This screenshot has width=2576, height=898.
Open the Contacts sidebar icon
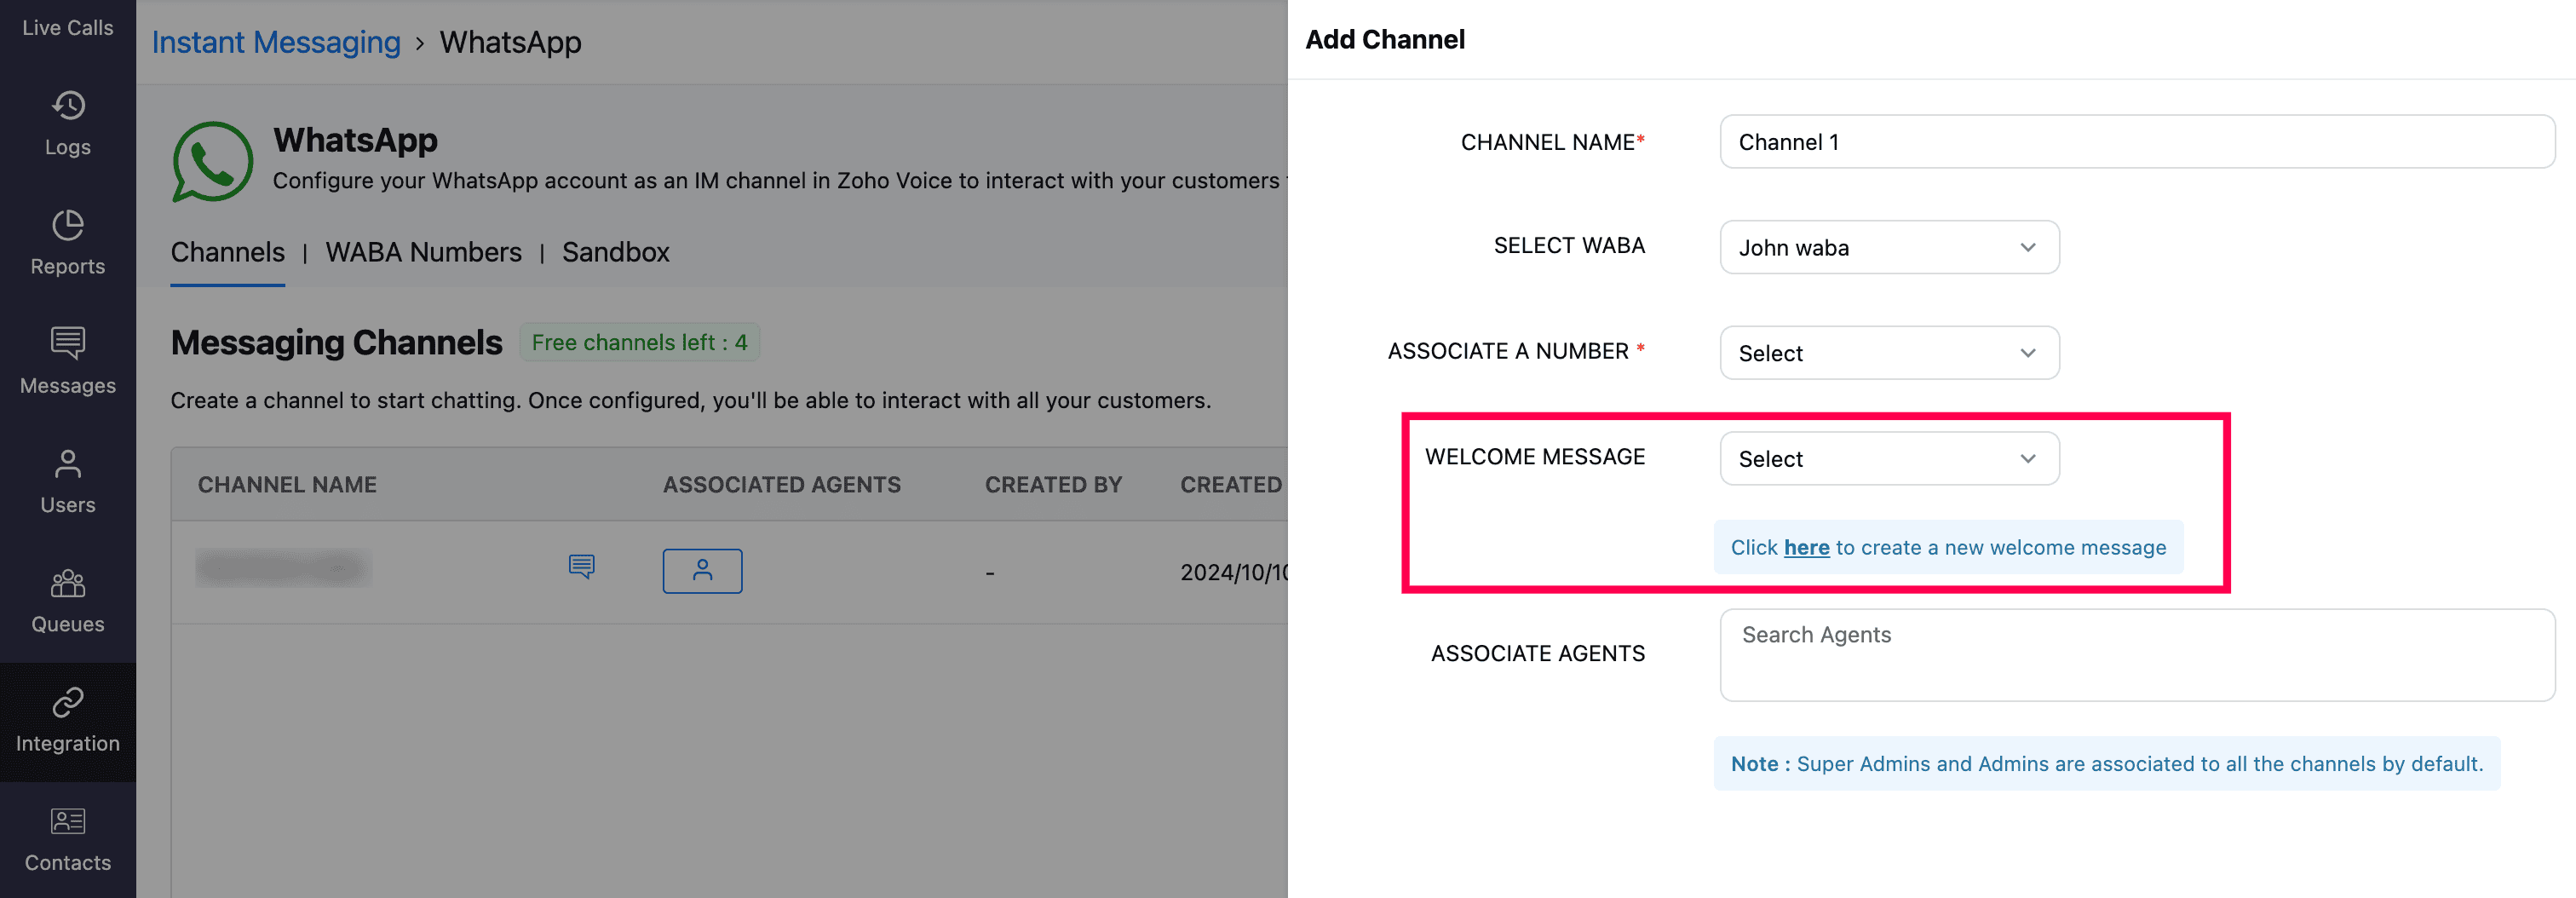coord(68,822)
